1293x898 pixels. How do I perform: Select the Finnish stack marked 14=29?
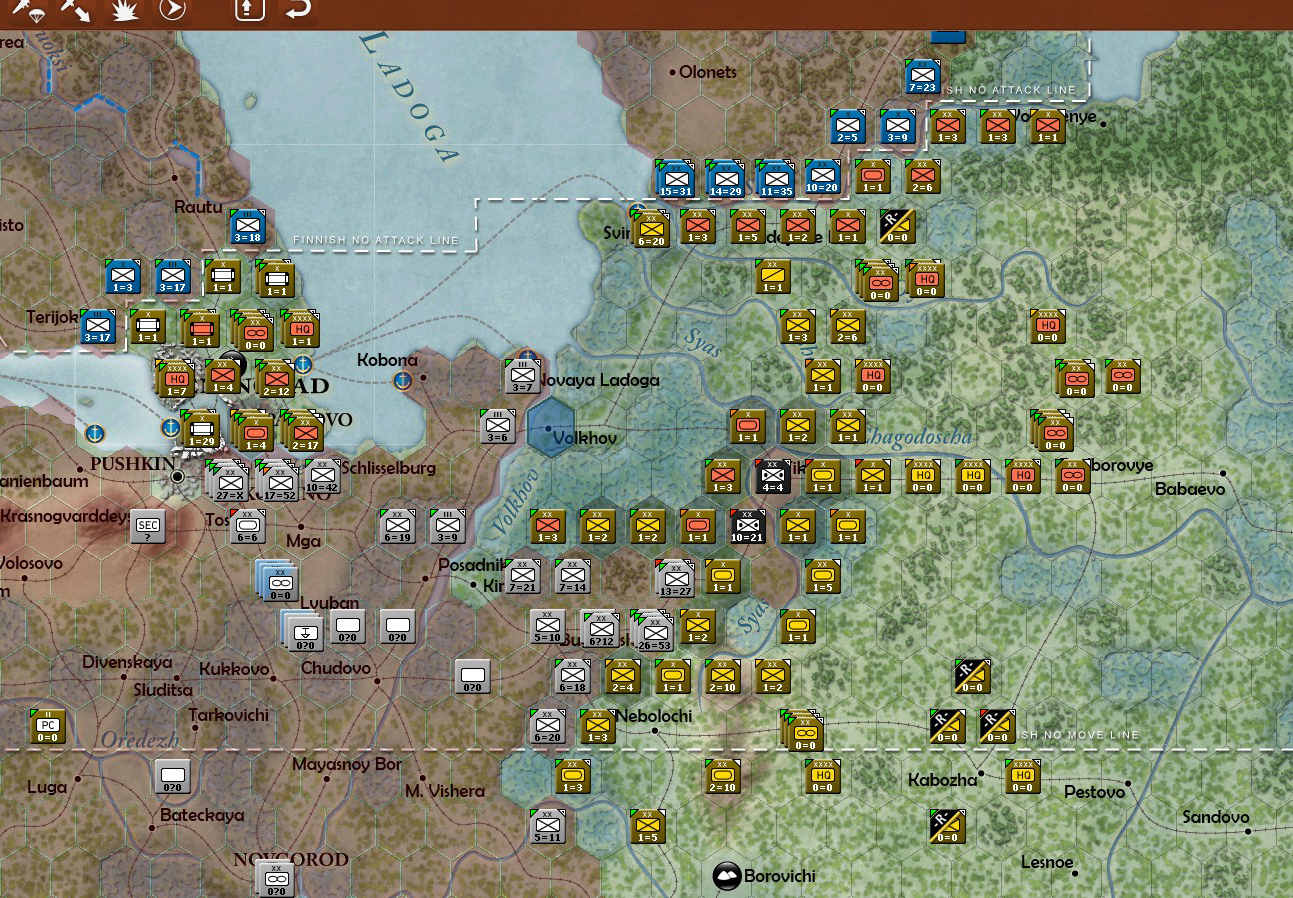(725, 179)
